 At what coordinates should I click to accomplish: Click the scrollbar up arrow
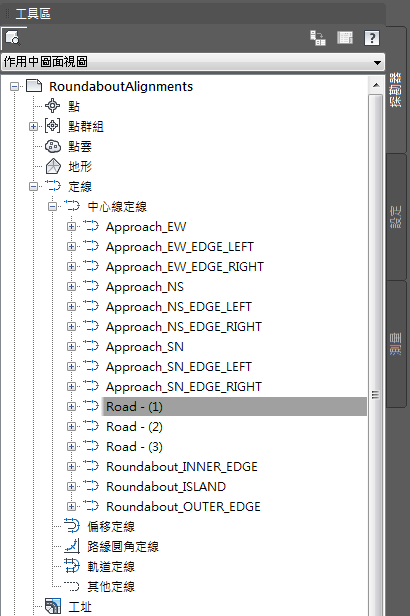pyautogui.click(x=376, y=85)
